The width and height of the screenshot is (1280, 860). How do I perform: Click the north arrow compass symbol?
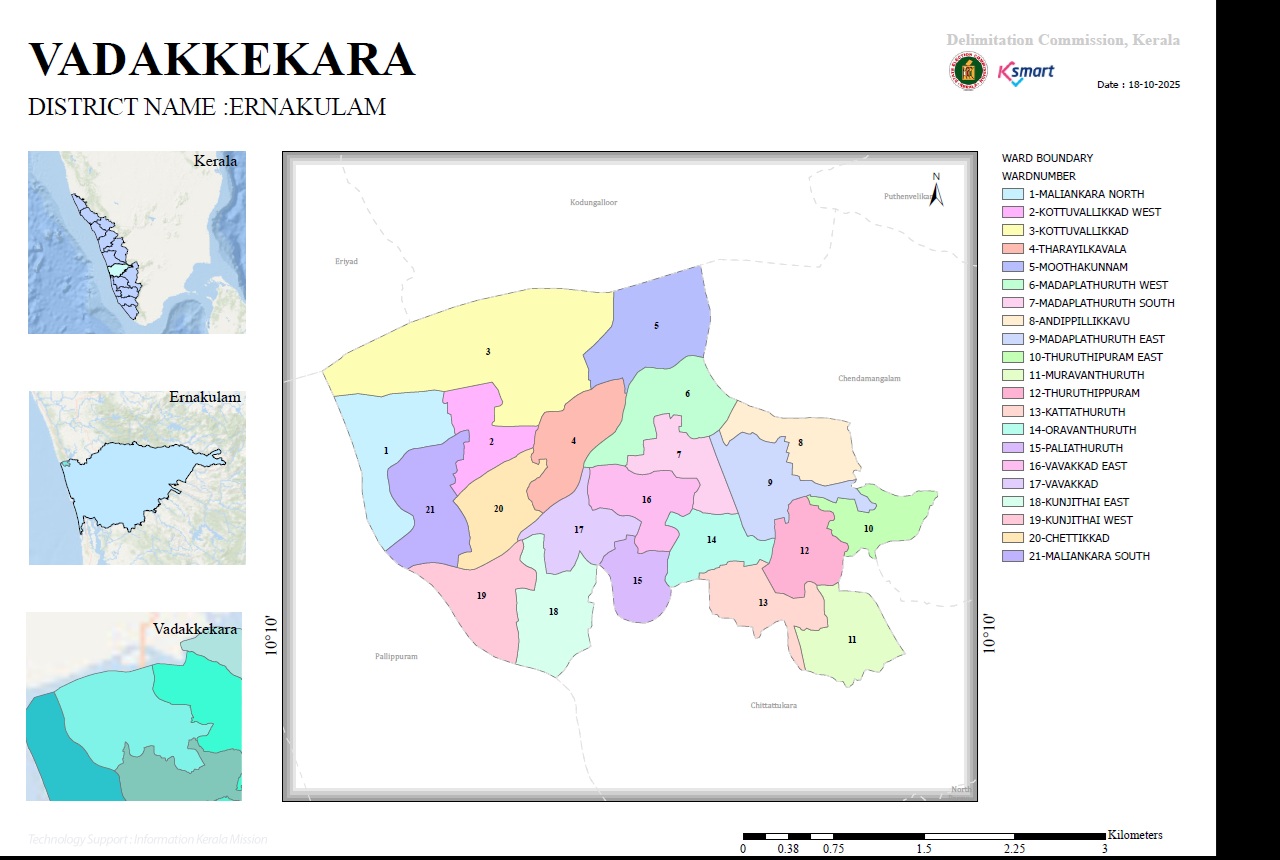[x=937, y=189]
